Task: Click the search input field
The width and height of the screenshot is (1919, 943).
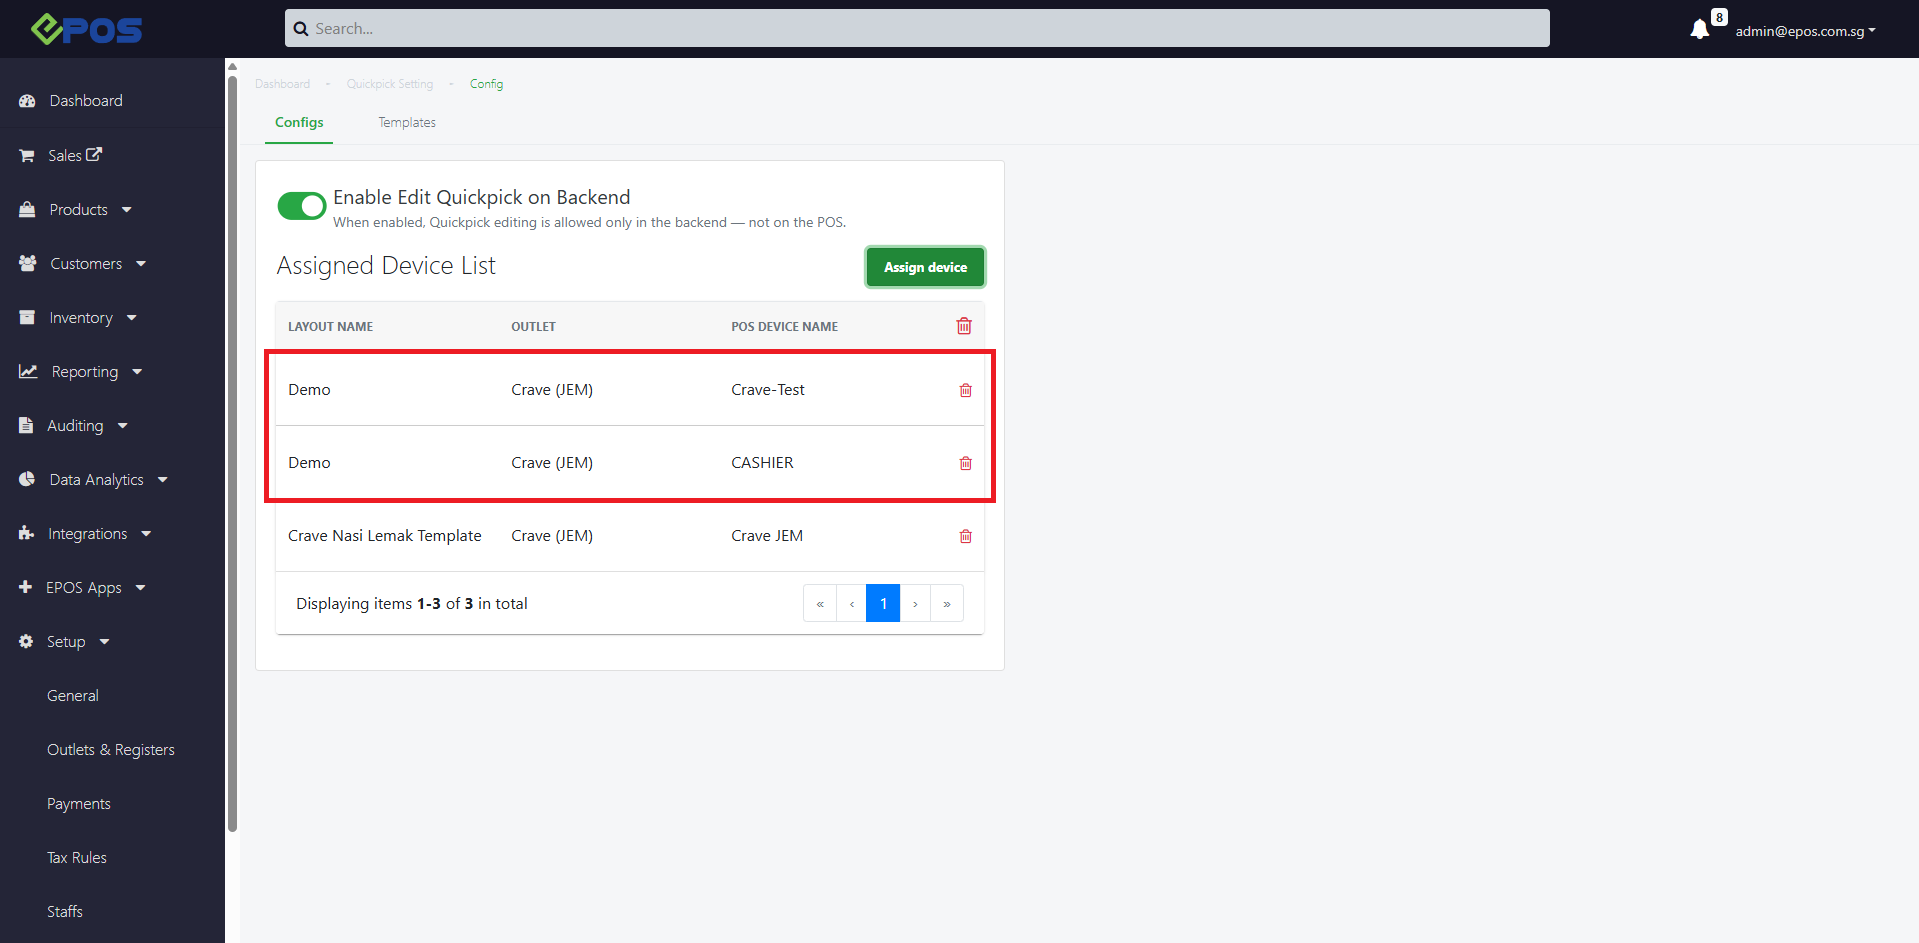Action: (917, 29)
